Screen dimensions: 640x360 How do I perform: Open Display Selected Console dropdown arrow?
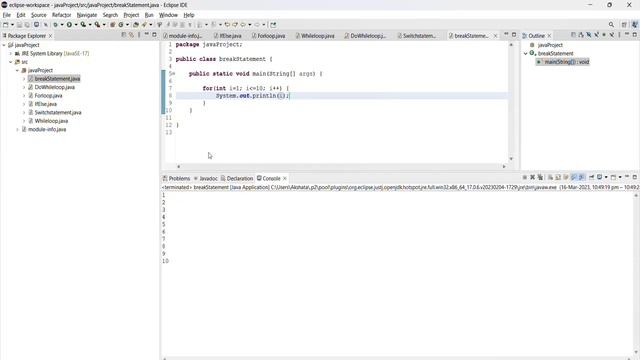(606, 177)
